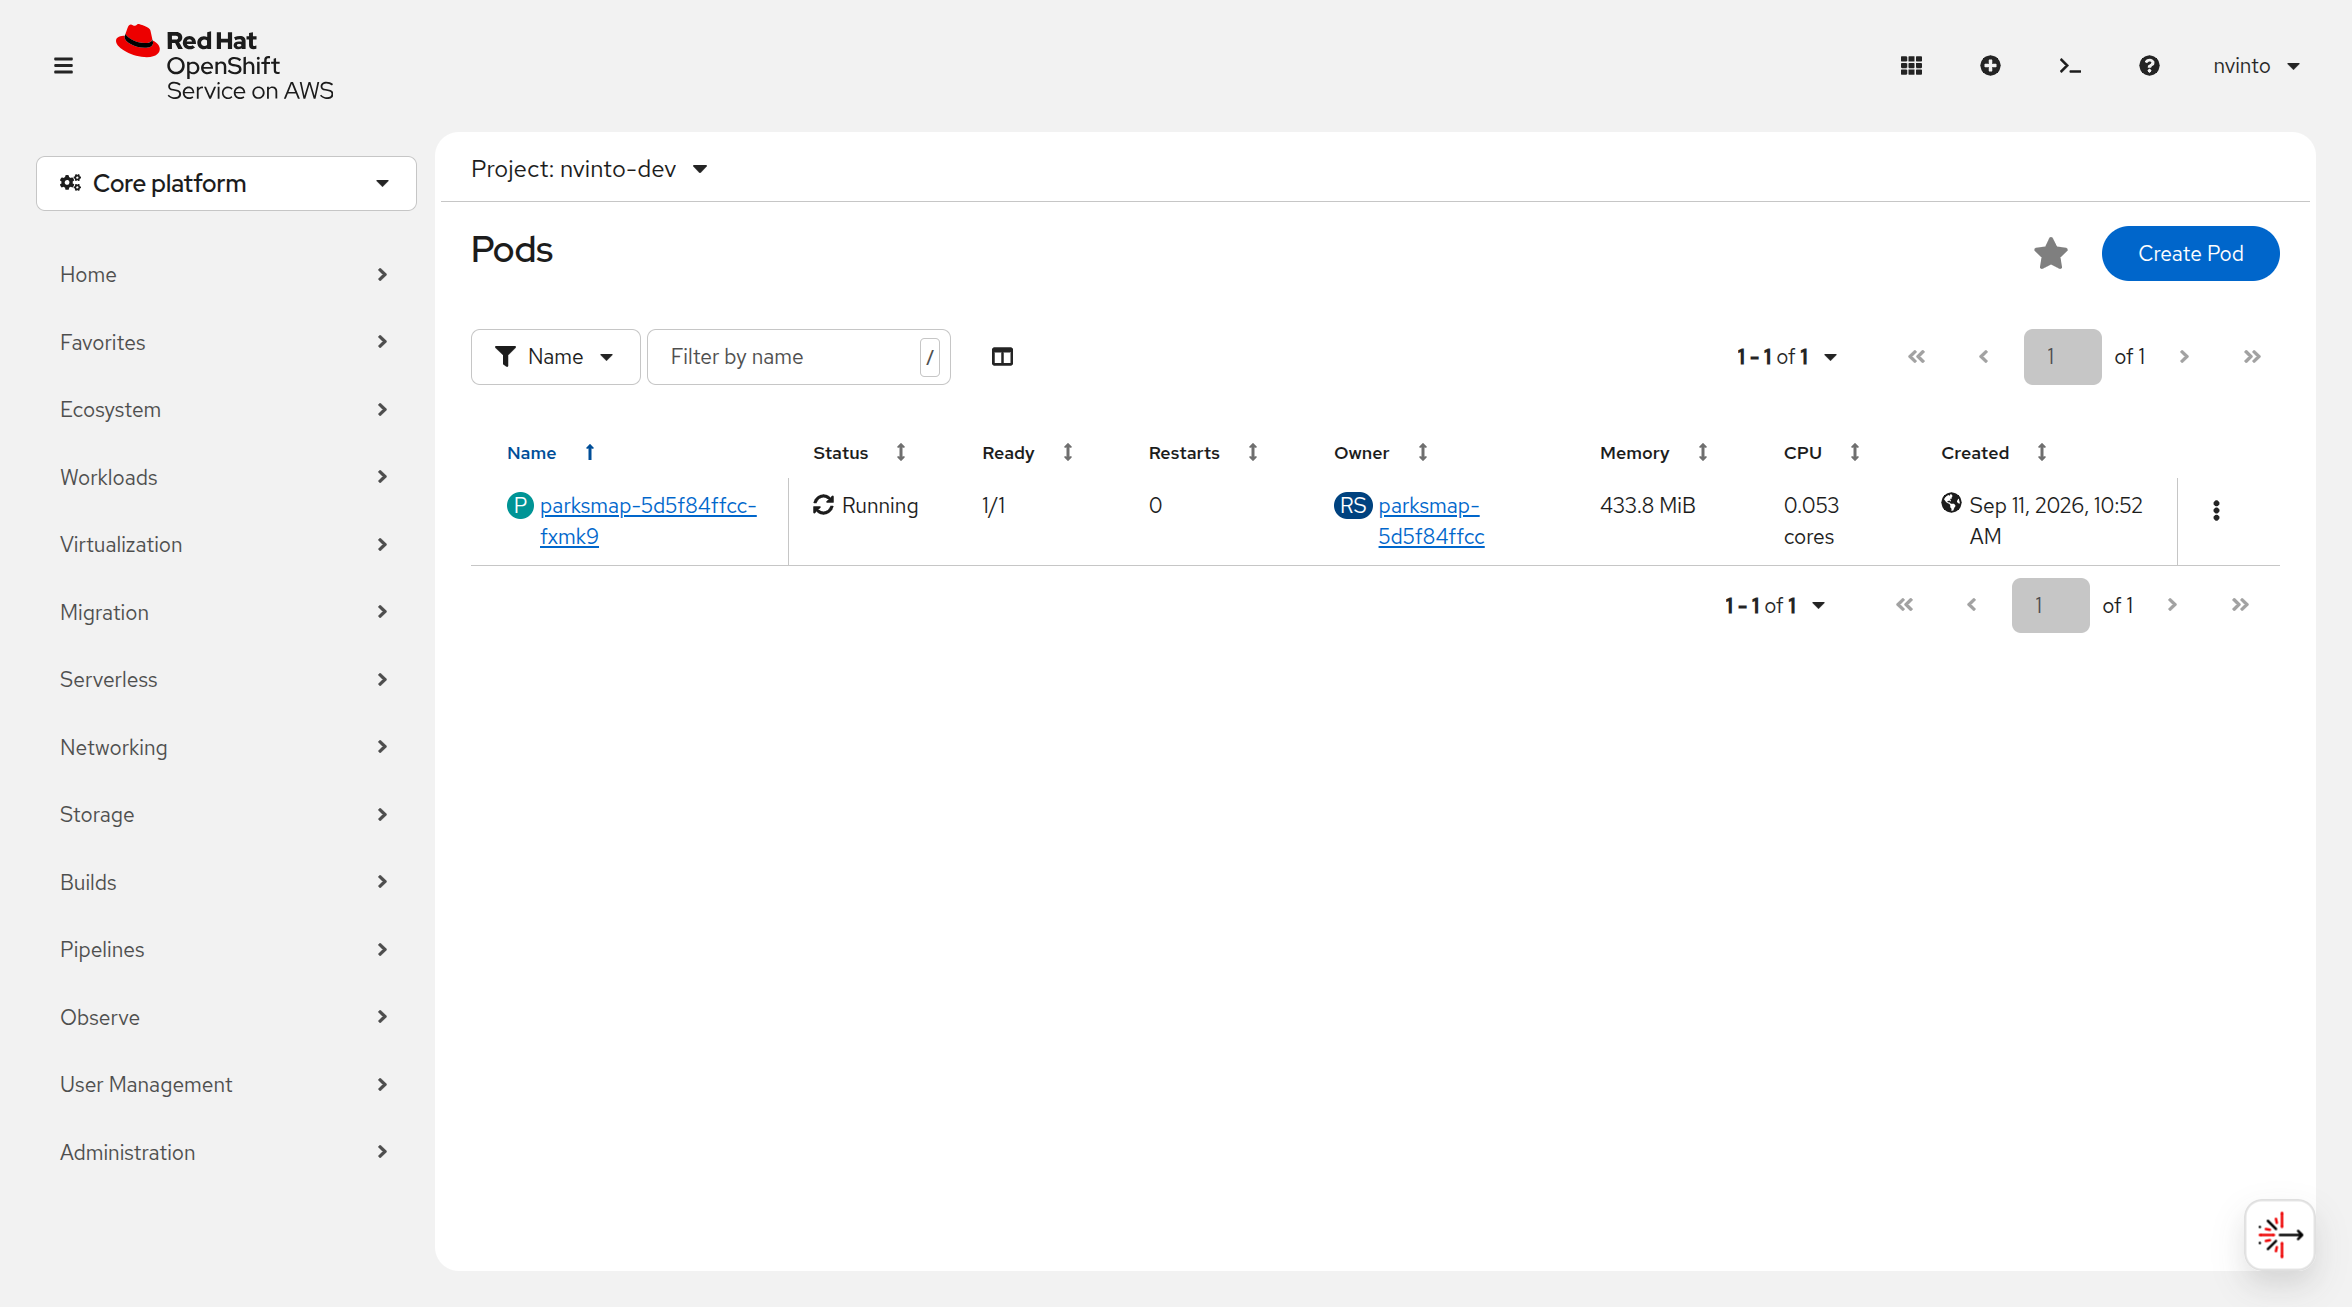
Task: Open the Lightspeed assistant floating button
Action: pyautogui.click(x=2280, y=1235)
